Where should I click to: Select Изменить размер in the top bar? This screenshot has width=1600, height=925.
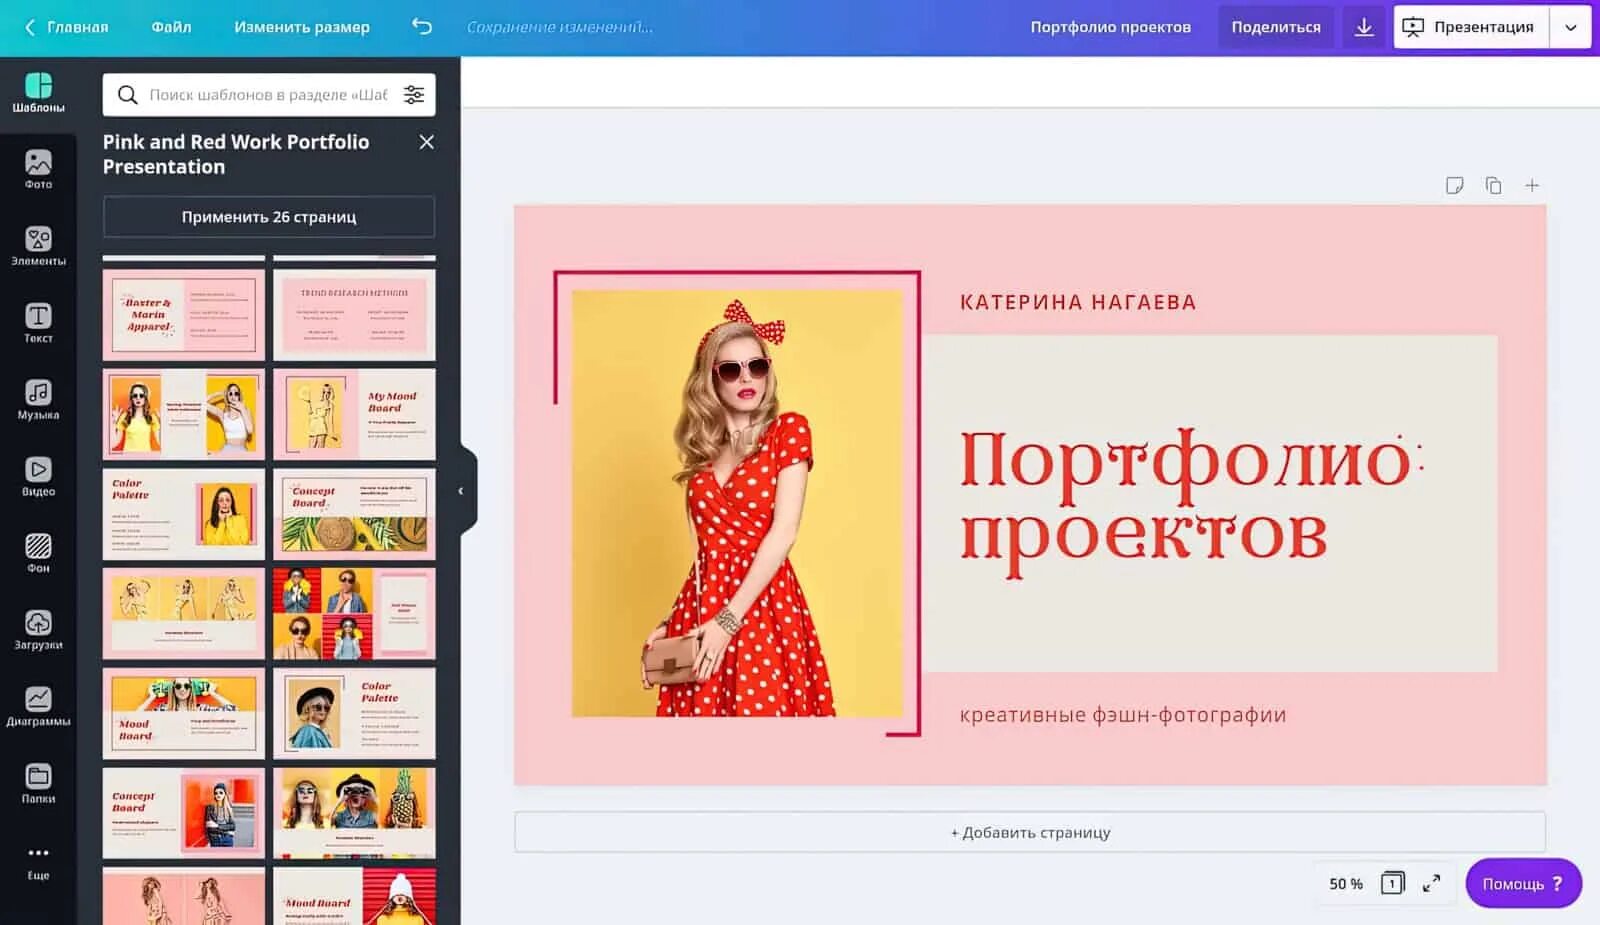[x=301, y=27]
